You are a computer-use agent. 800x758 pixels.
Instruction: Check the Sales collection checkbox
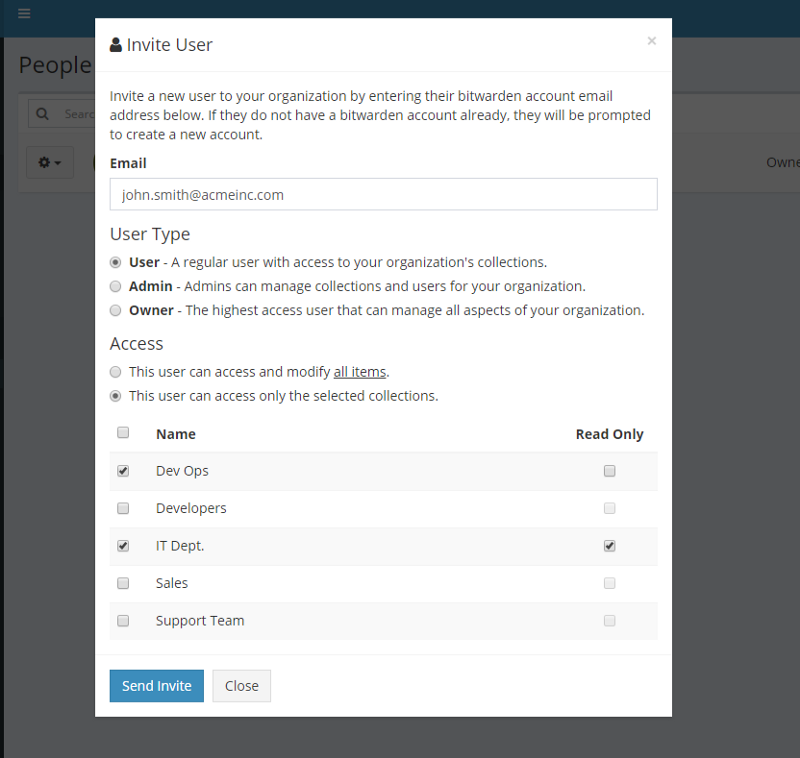(123, 583)
